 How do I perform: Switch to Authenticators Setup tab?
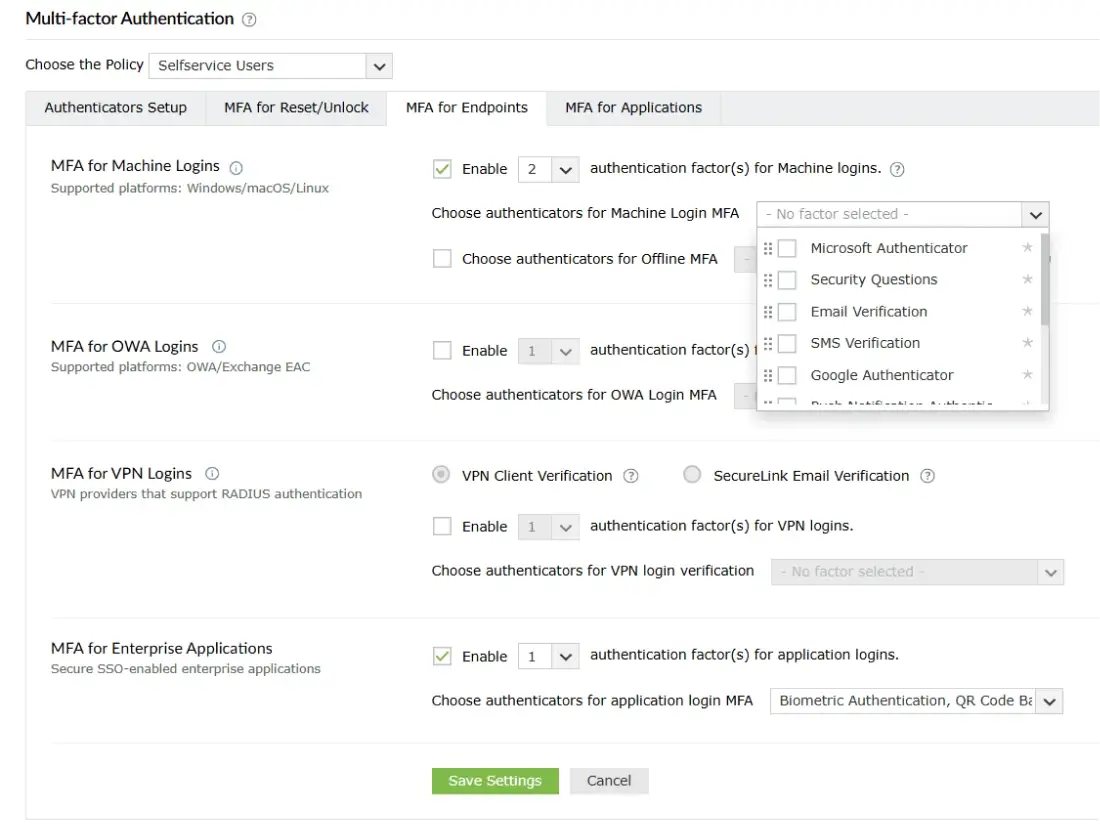[x=115, y=108]
